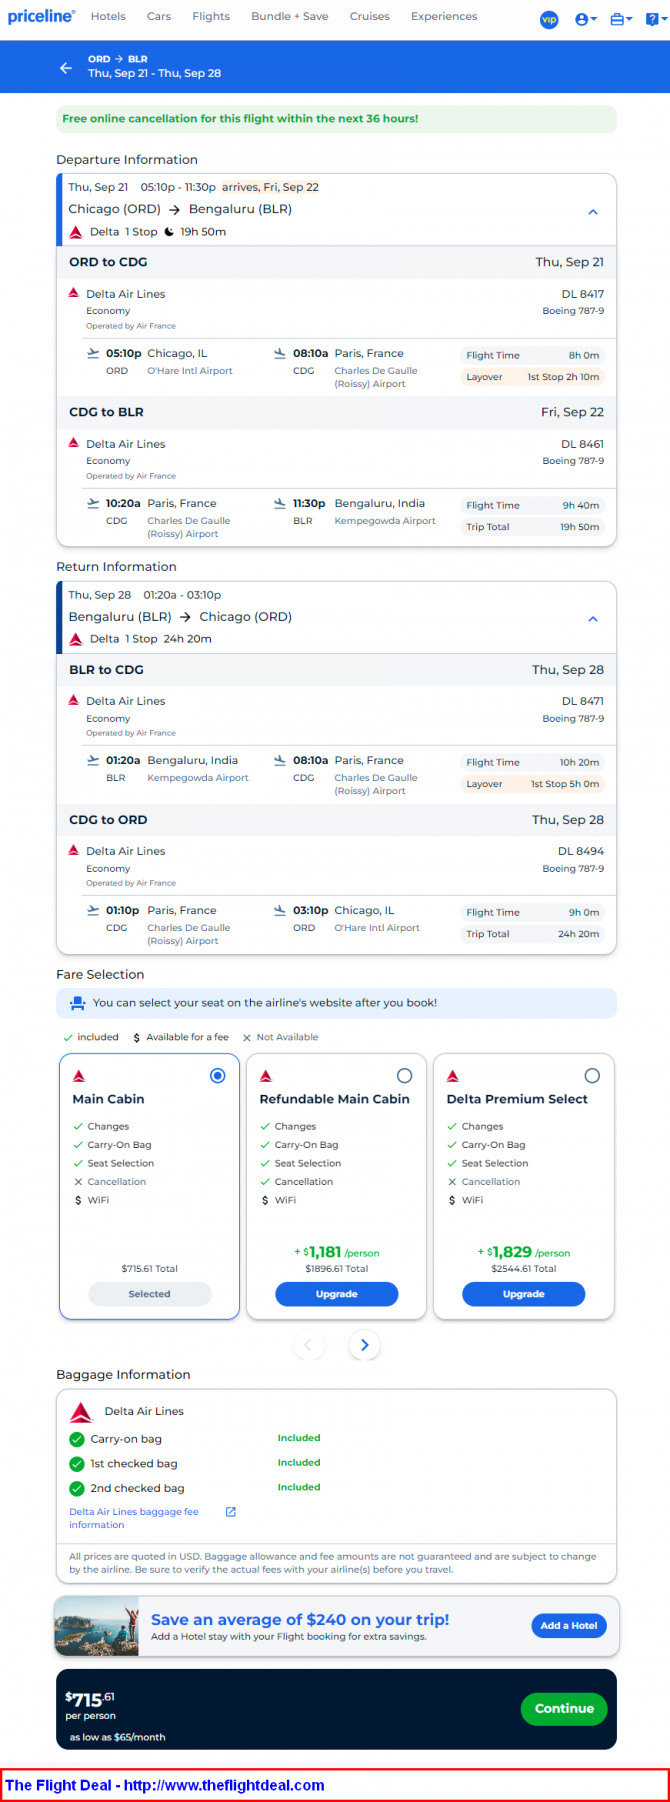Click the priceline logo
The width and height of the screenshot is (670, 1802).
[41, 16]
